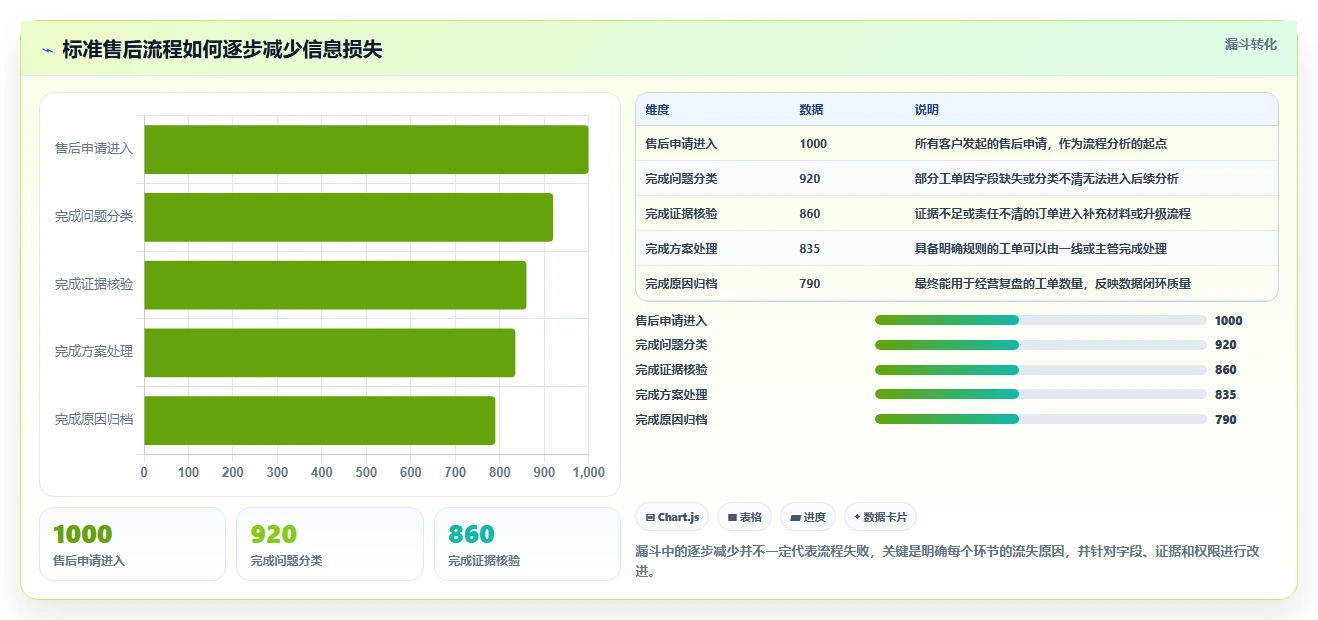The width and height of the screenshot is (1318, 620).
Task: Click the x-axis label 1,000
Action: click(588, 472)
